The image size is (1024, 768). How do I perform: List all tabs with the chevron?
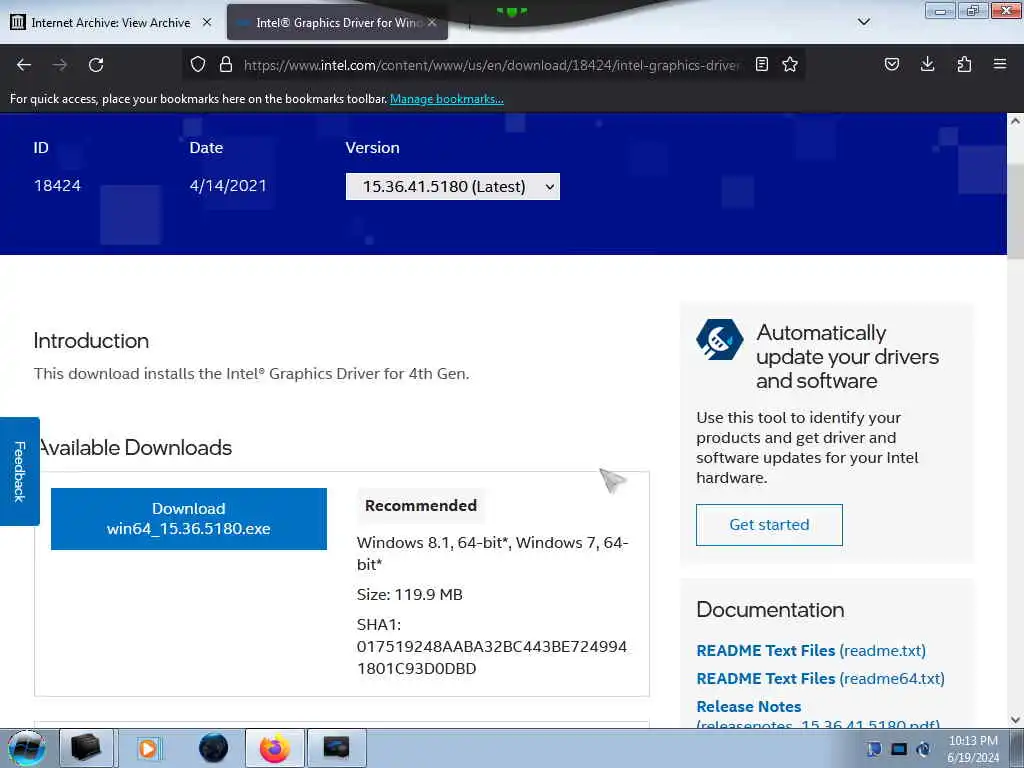pyautogui.click(x=864, y=22)
